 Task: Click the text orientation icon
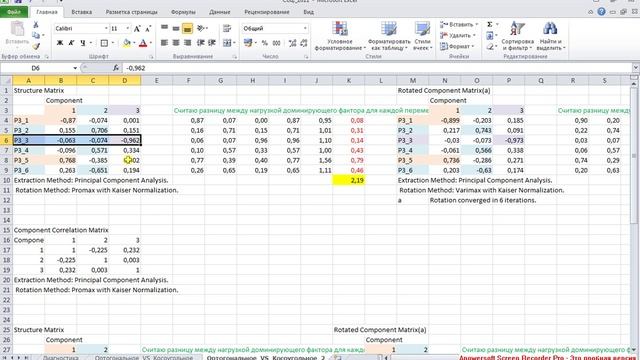pyautogui.click(x=200, y=28)
